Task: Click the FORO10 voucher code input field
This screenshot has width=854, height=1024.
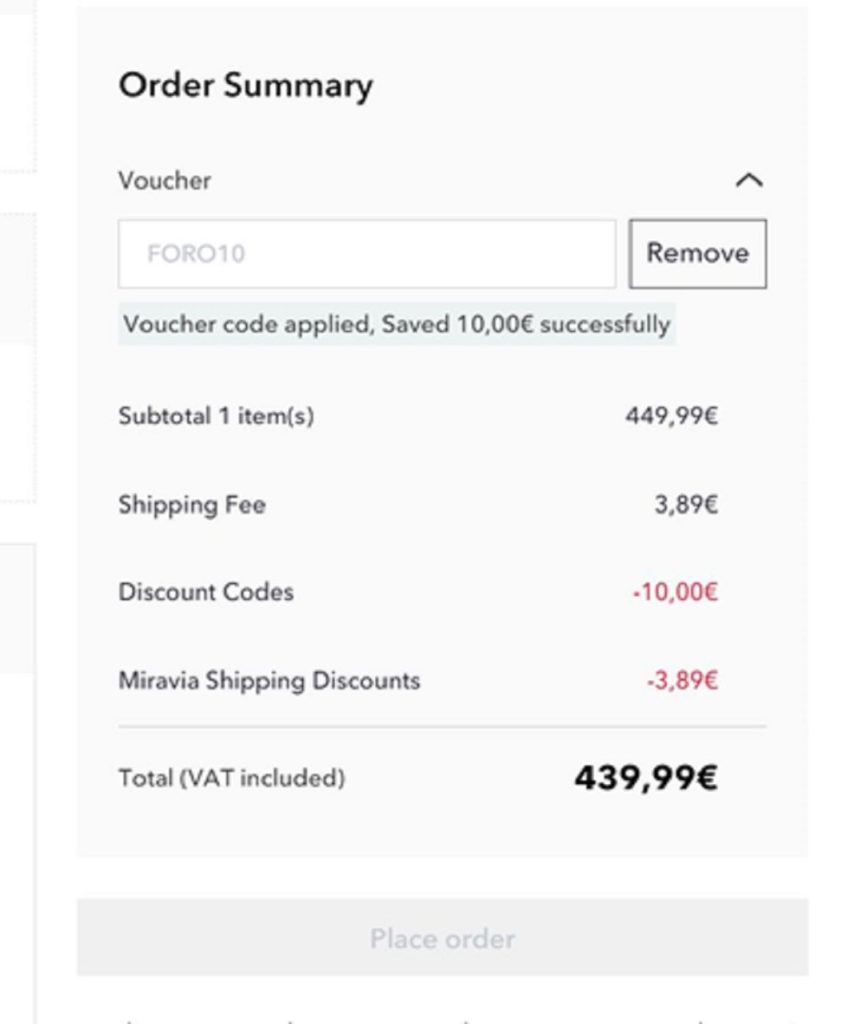Action: [366, 254]
